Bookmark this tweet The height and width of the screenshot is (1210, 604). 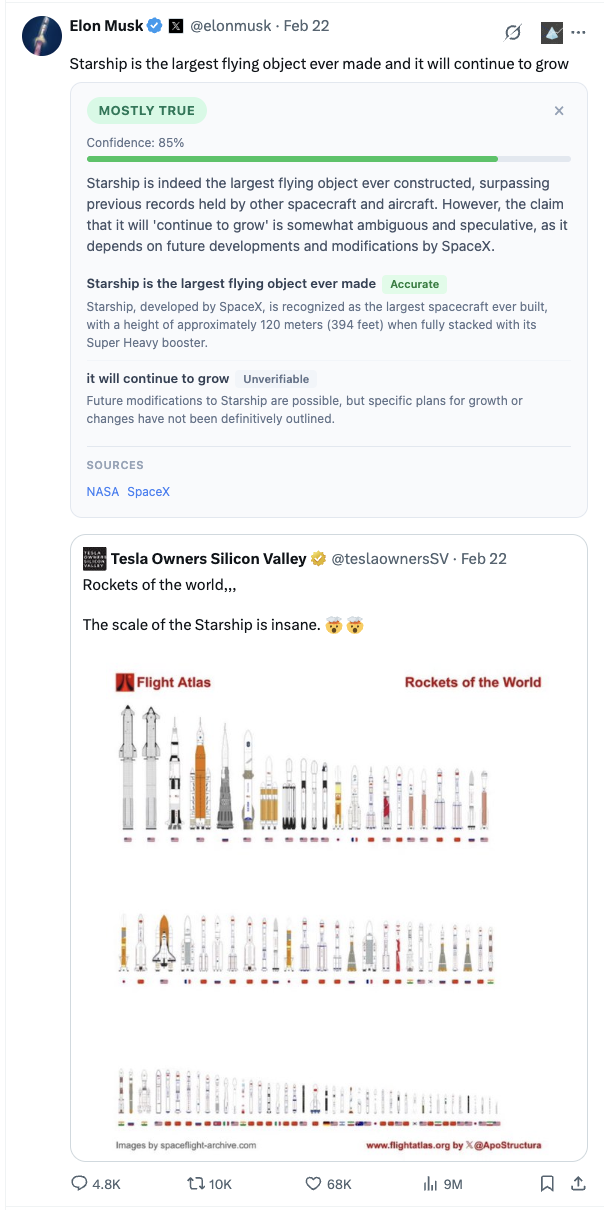(547, 1183)
